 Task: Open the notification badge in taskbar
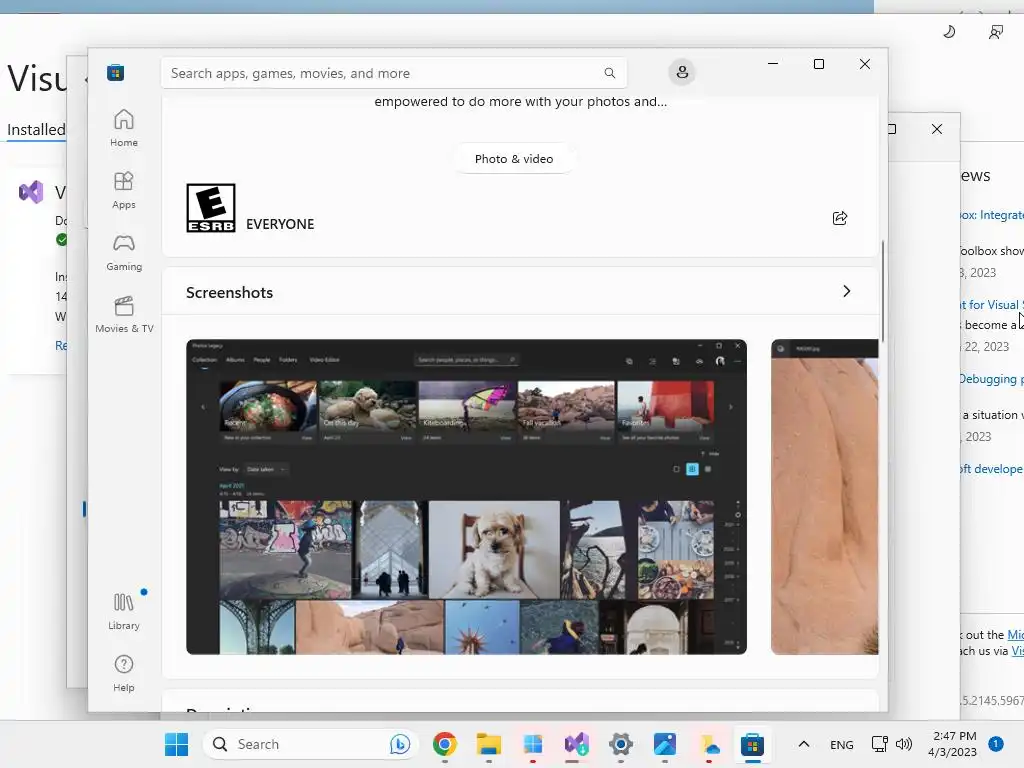click(x=995, y=743)
